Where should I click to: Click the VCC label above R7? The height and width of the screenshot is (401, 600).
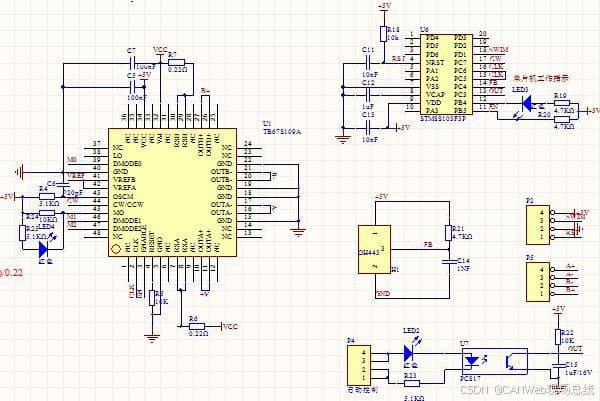point(160,50)
